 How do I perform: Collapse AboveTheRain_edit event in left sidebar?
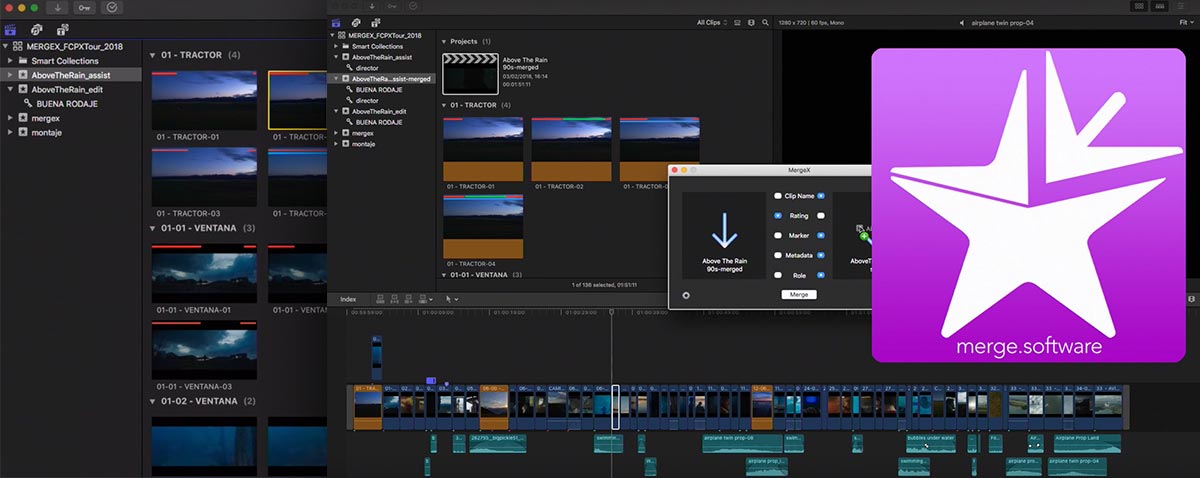pyautogui.click(x=10, y=89)
